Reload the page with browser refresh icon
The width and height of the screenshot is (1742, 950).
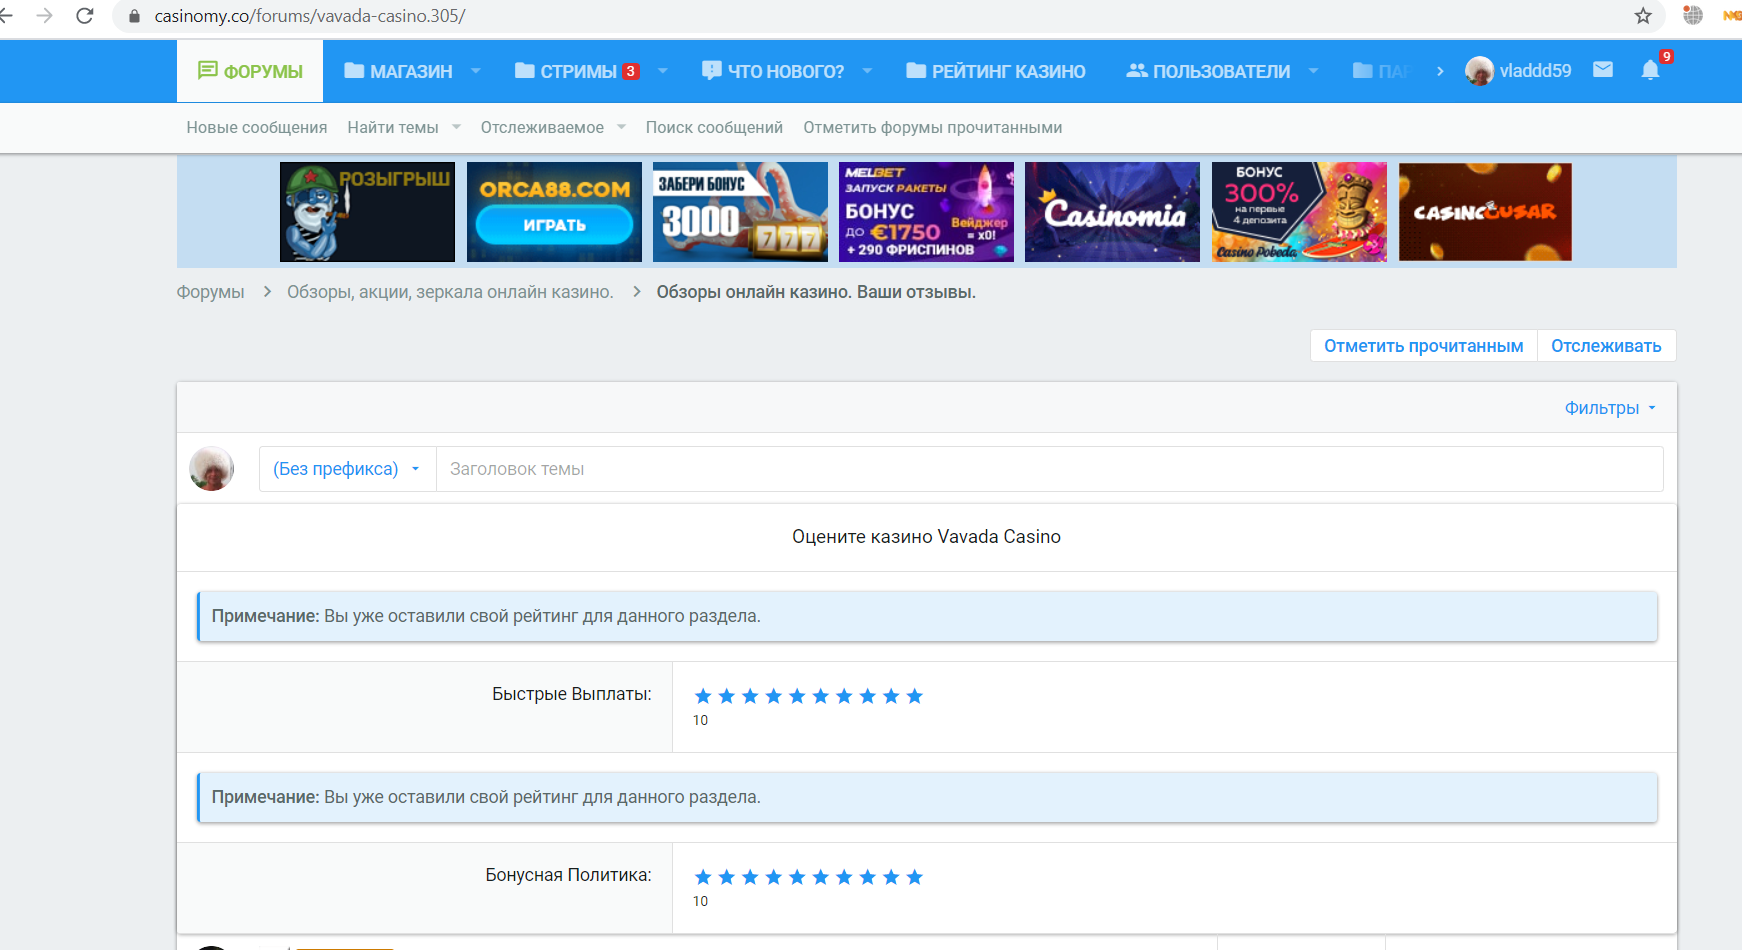(x=85, y=16)
